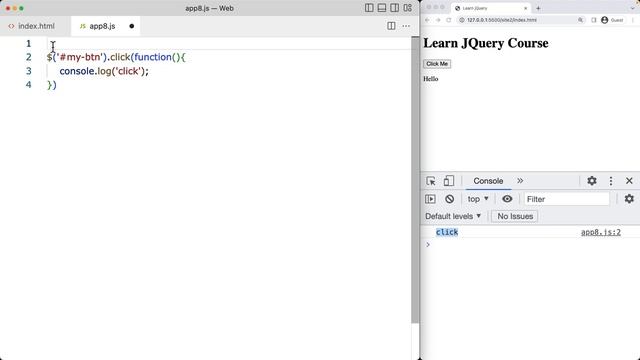Click the console Filter input field
The height and width of the screenshot is (360, 640).
click(567, 199)
